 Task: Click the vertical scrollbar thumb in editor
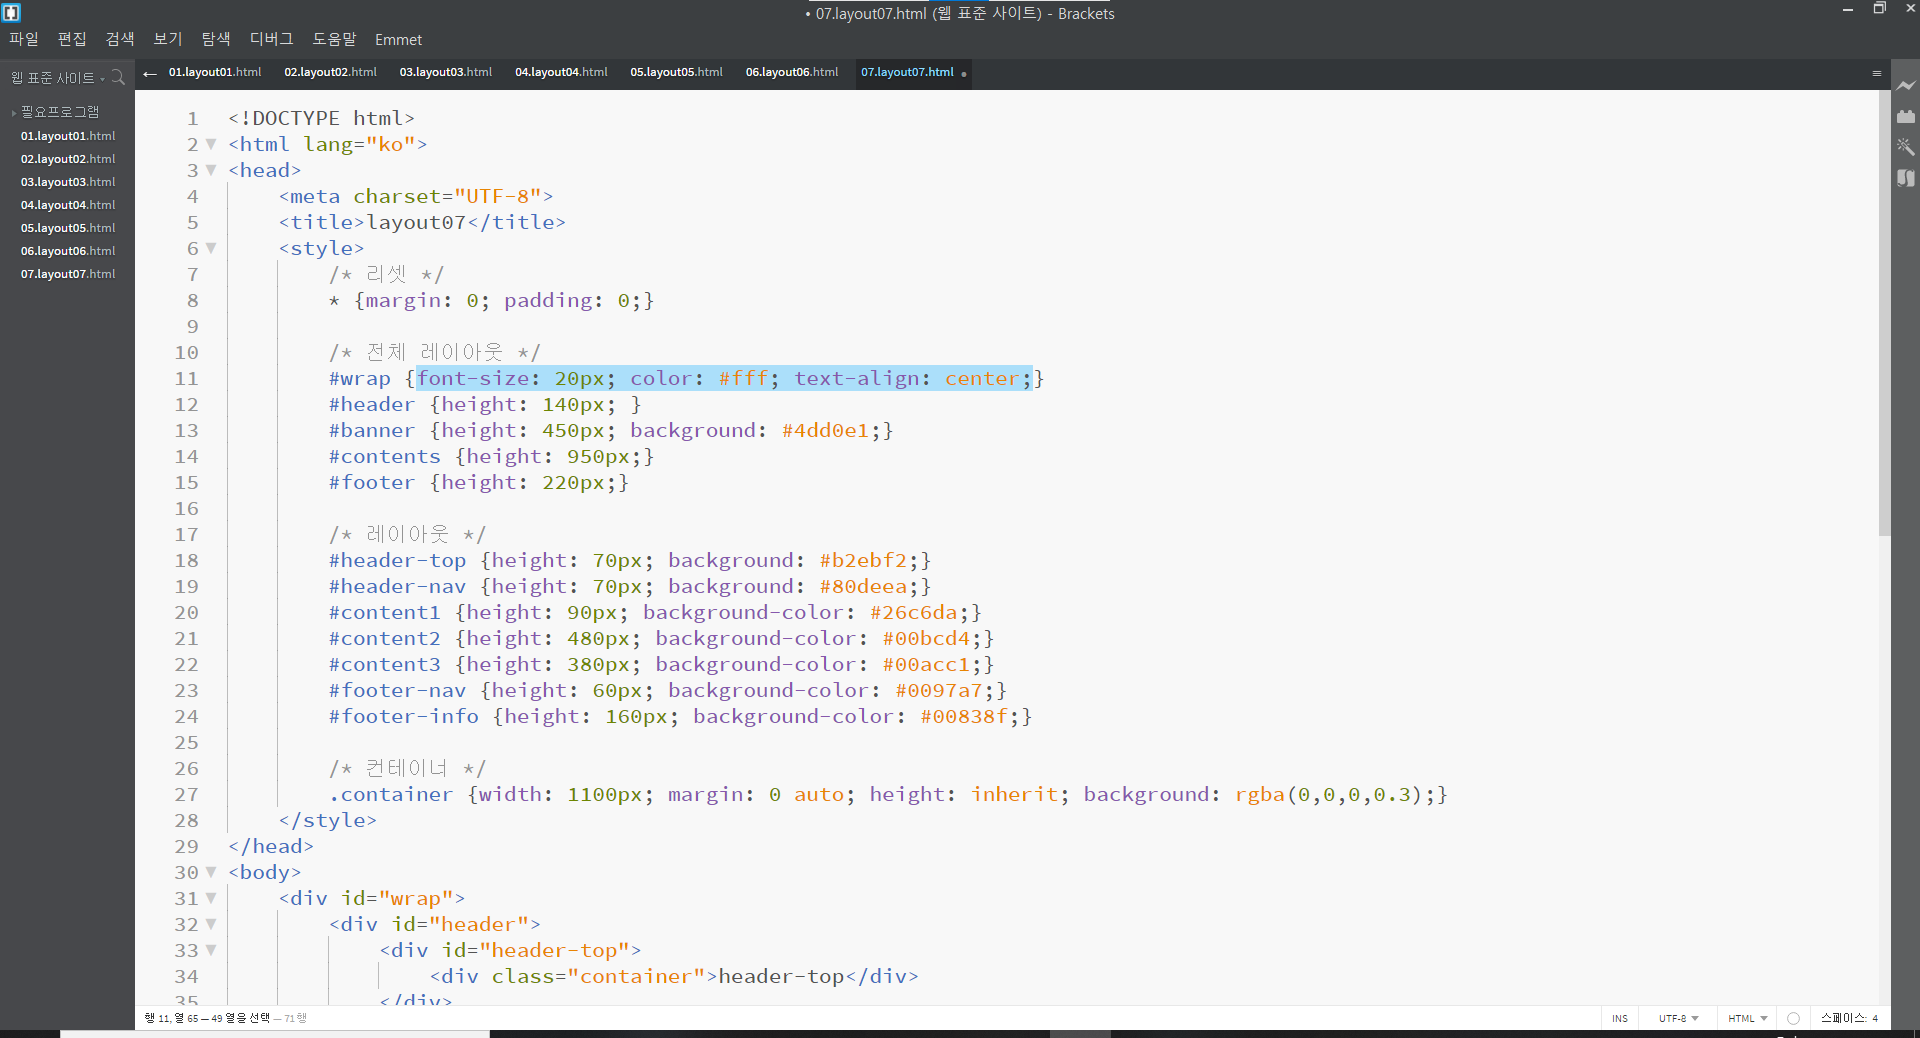[1884, 313]
